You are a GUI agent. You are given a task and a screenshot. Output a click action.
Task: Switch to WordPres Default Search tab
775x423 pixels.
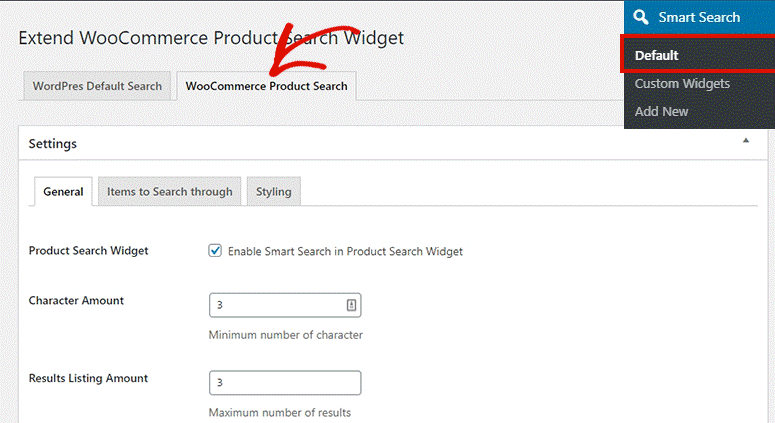click(x=97, y=86)
